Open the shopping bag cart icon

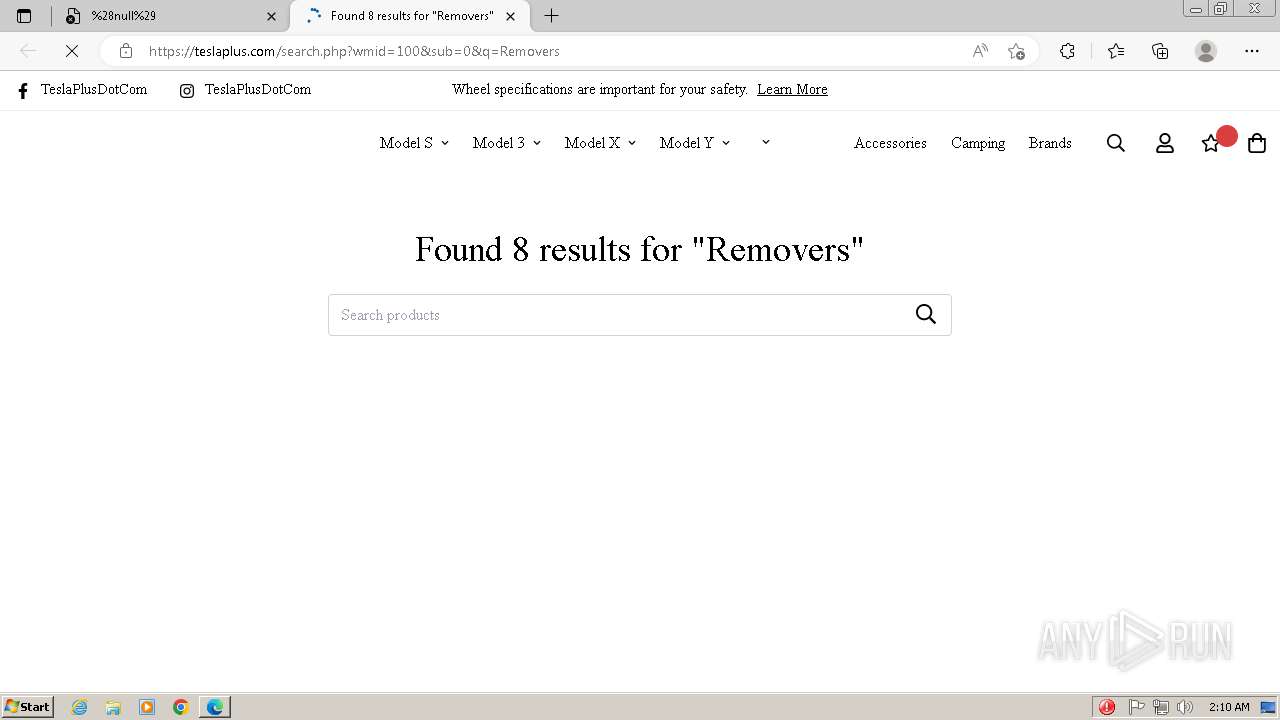[1257, 143]
